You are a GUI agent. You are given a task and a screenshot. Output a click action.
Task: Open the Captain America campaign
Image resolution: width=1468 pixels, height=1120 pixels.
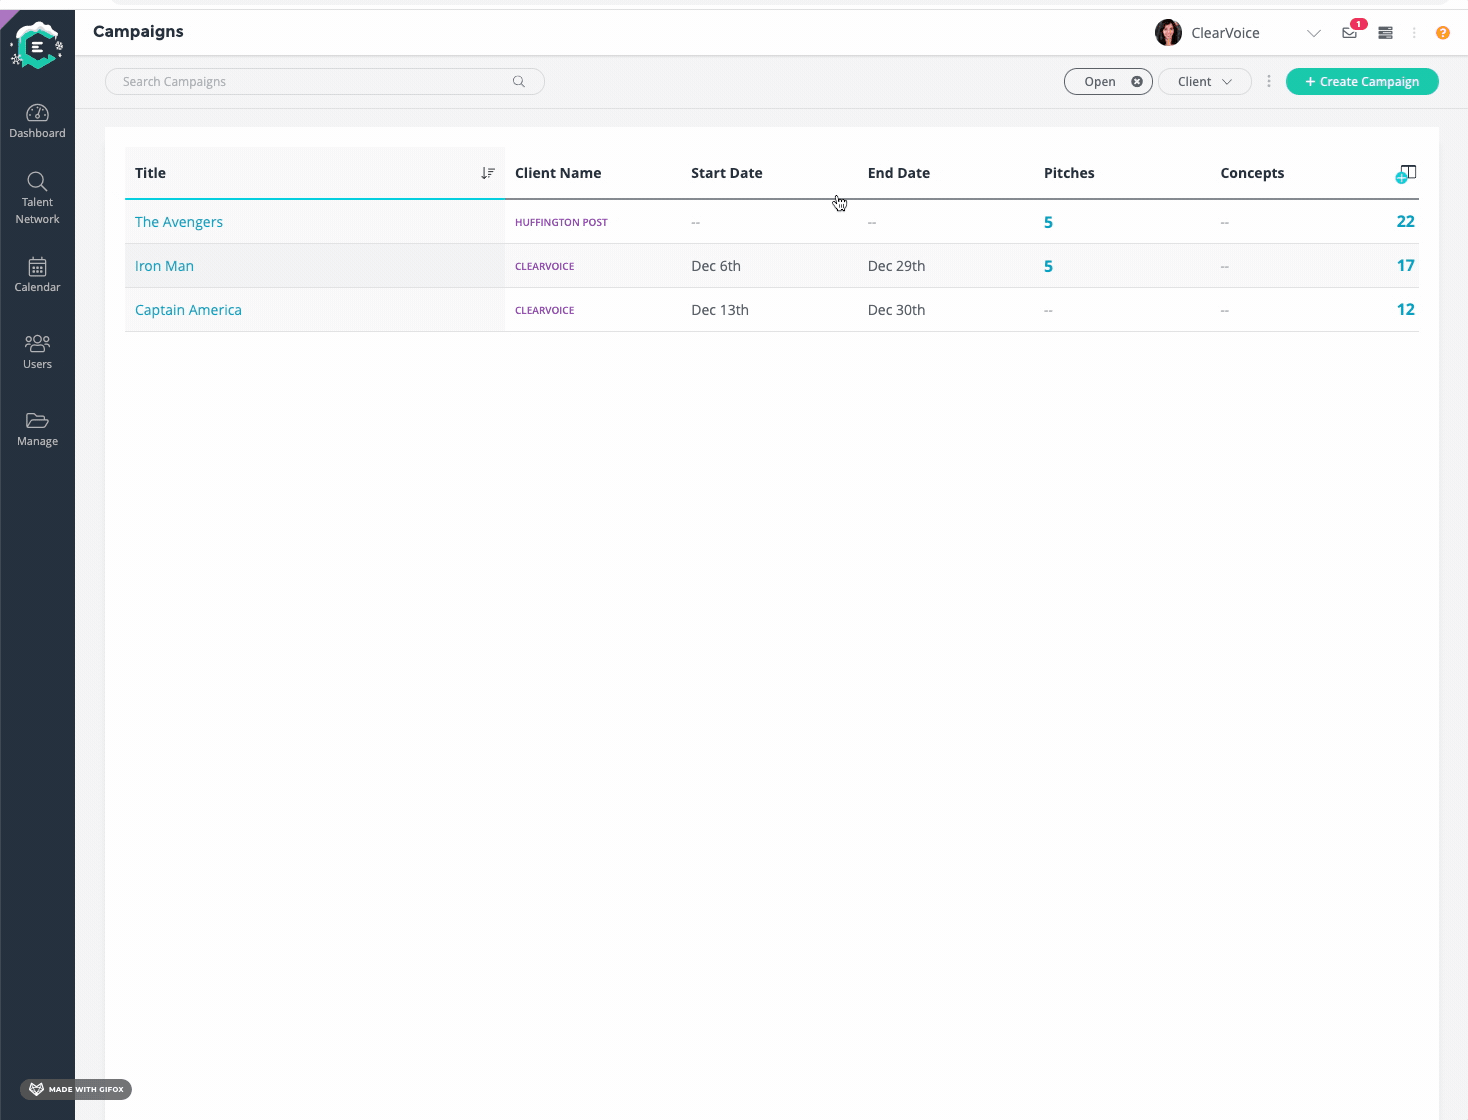188,310
